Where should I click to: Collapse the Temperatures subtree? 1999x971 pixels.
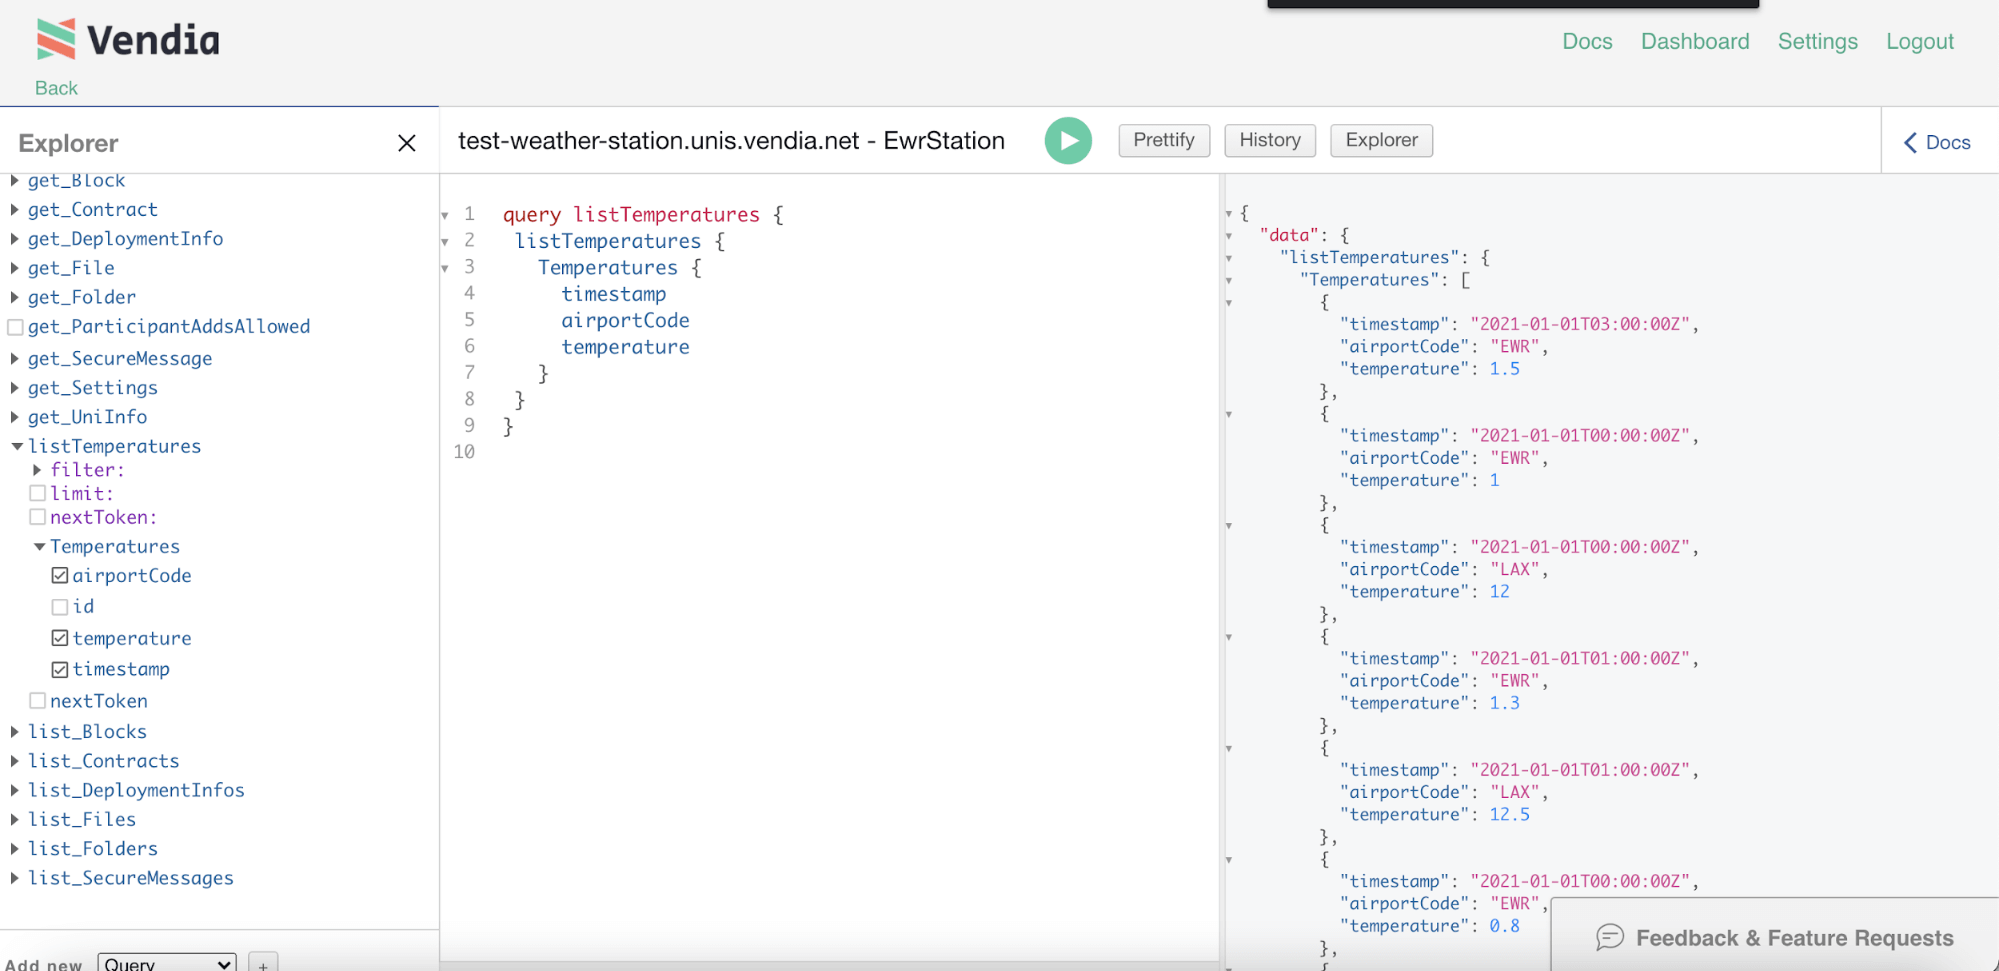click(39, 547)
